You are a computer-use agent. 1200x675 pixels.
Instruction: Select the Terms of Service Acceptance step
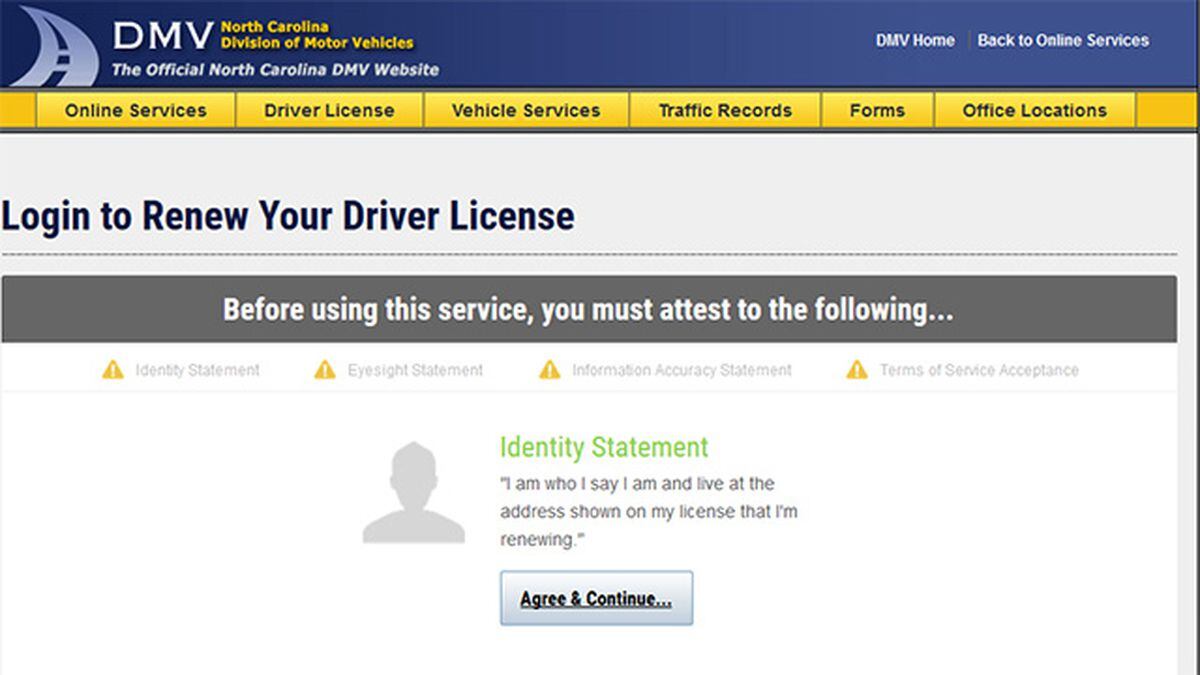(x=979, y=370)
